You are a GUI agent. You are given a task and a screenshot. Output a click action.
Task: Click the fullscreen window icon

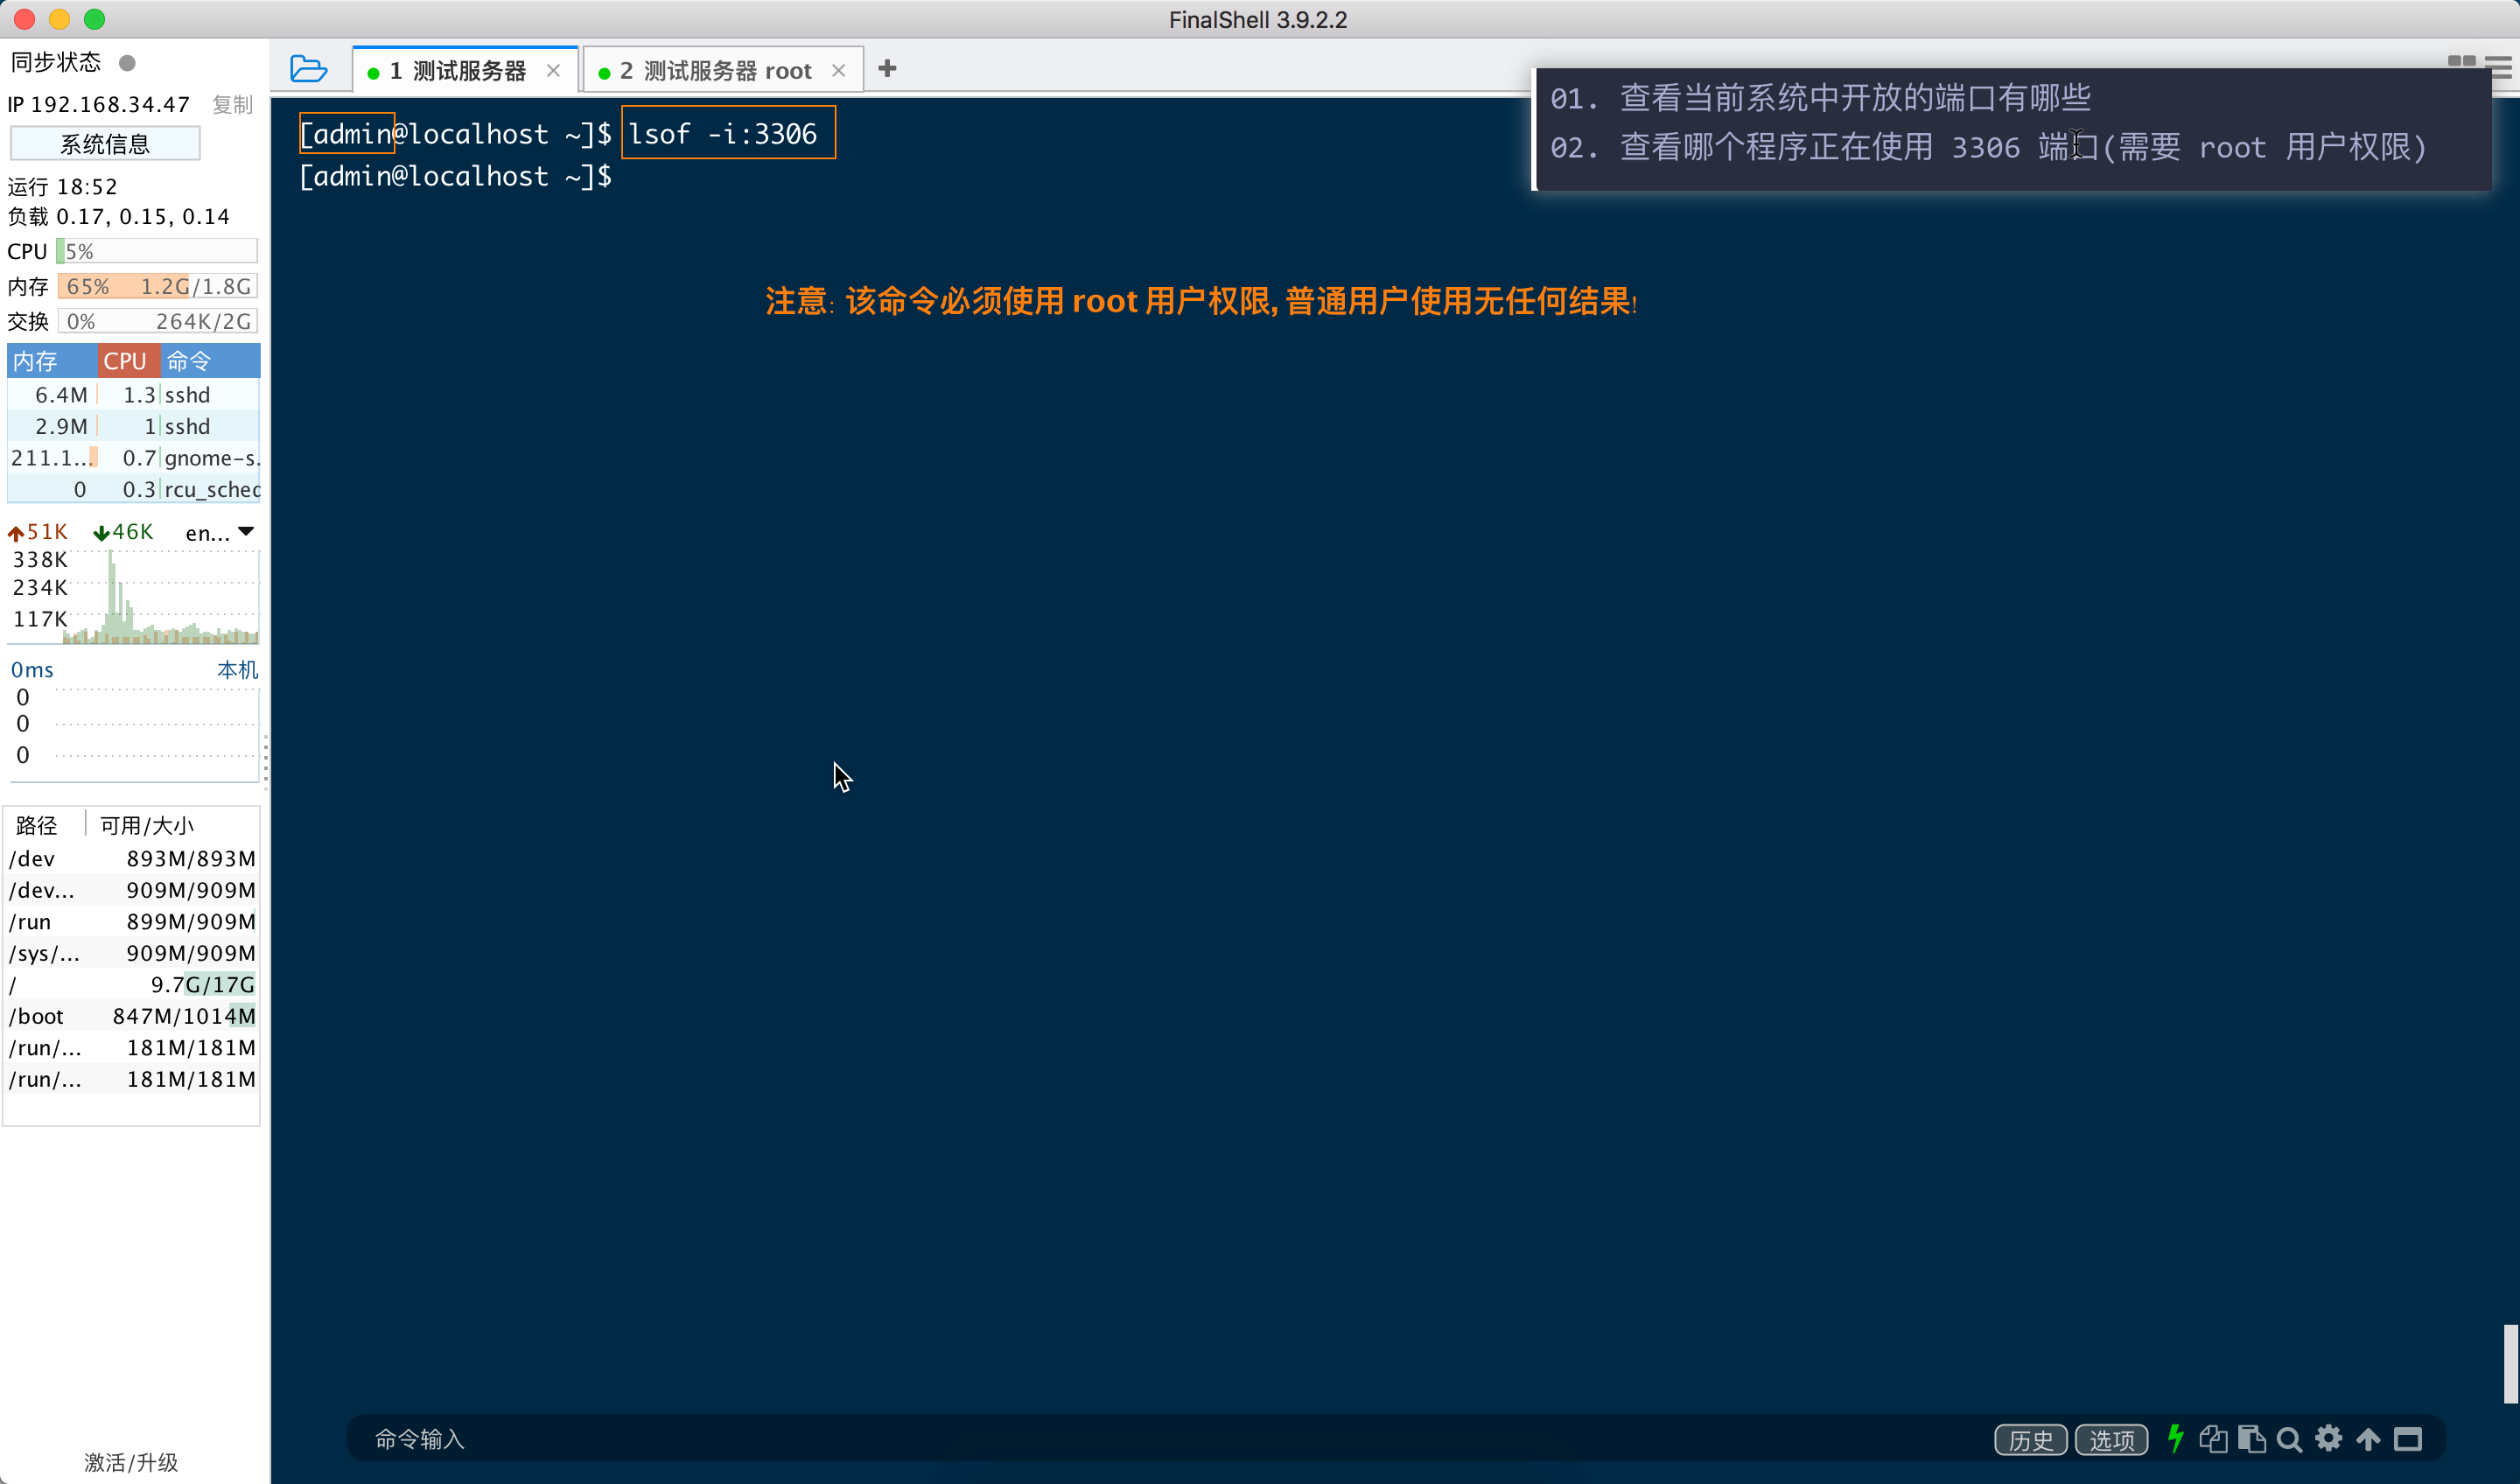click(x=2408, y=1439)
